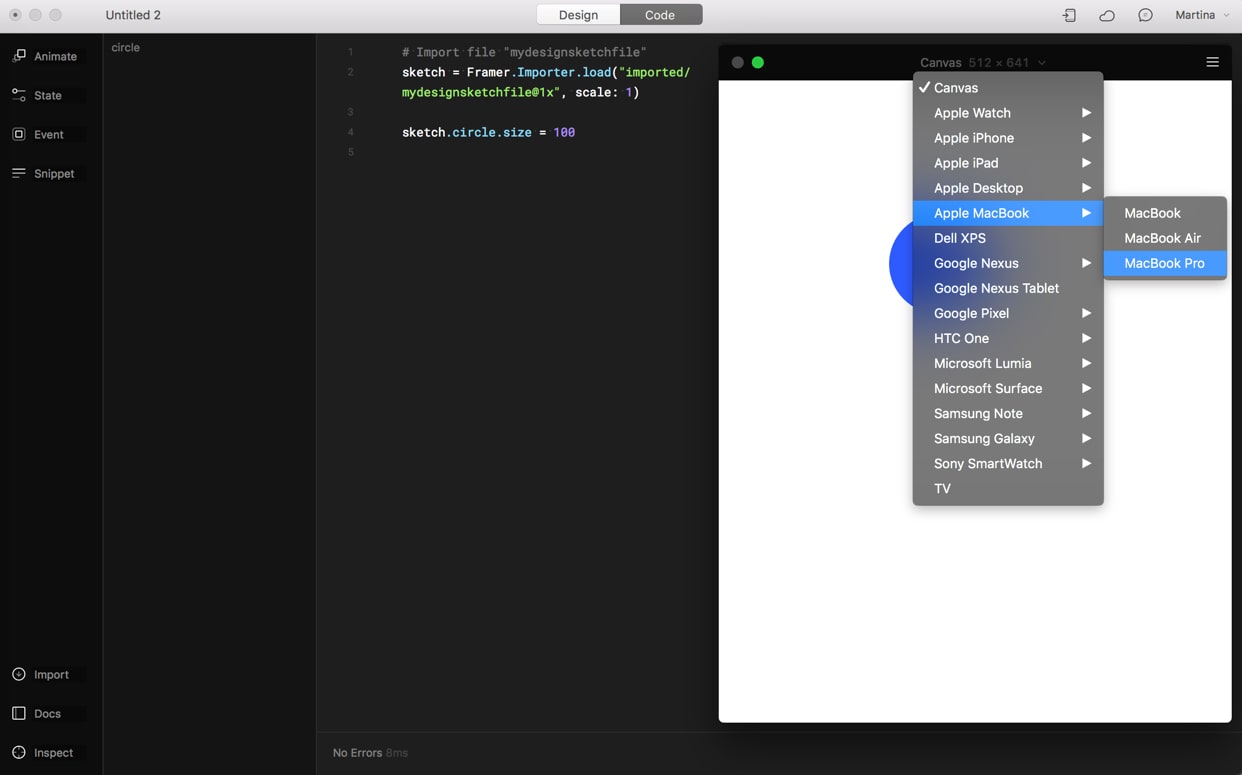Screen dimensions: 1242x775
Task: Click the cloud share icon
Action: [1107, 15]
